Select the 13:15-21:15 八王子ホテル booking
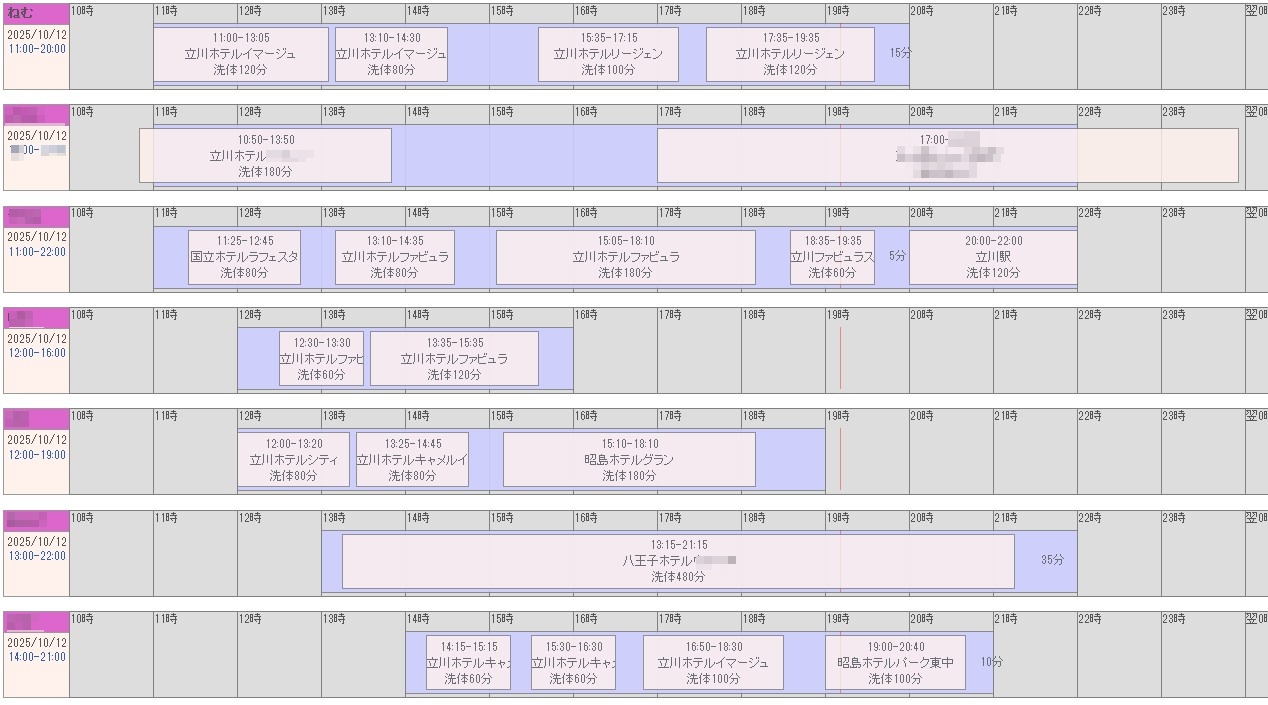The width and height of the screenshot is (1268, 705). [678, 562]
